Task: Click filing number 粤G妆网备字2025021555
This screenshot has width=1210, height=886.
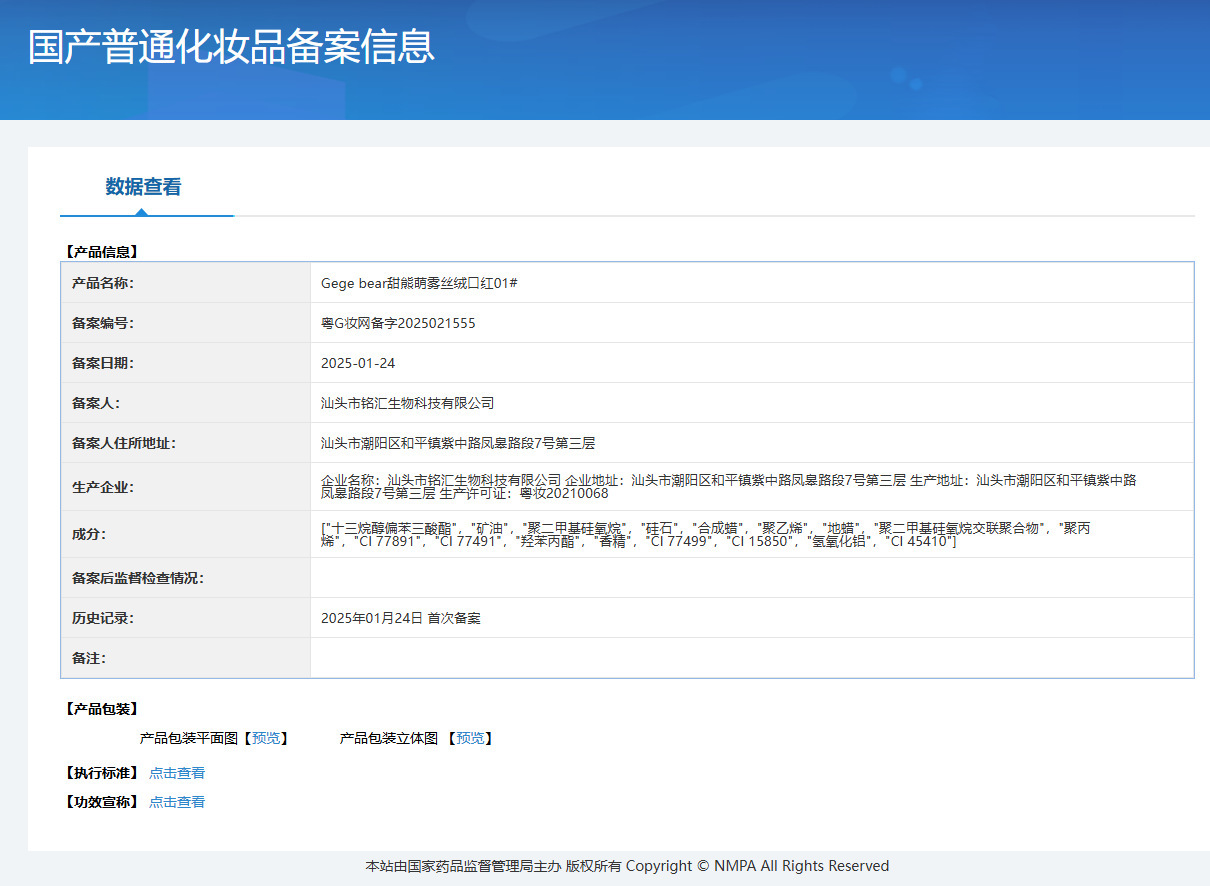Action: [398, 323]
